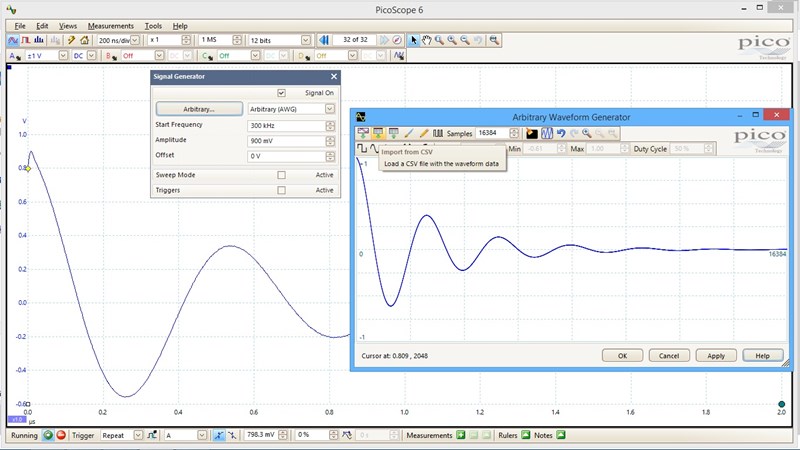The width and height of the screenshot is (800, 450).
Task: Stop capture with red stop button
Action: pyautogui.click(x=61, y=435)
